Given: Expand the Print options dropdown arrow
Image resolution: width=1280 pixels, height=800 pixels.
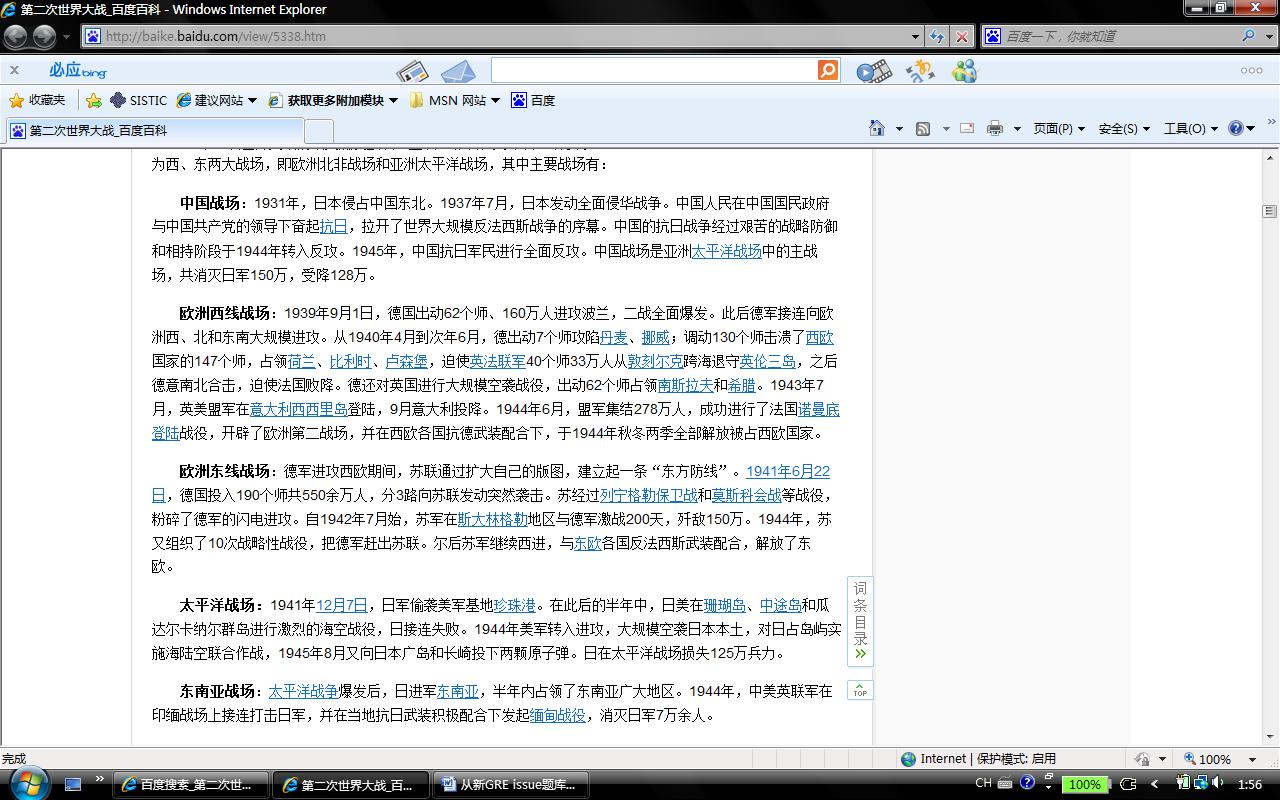Looking at the screenshot, I should pos(1017,128).
